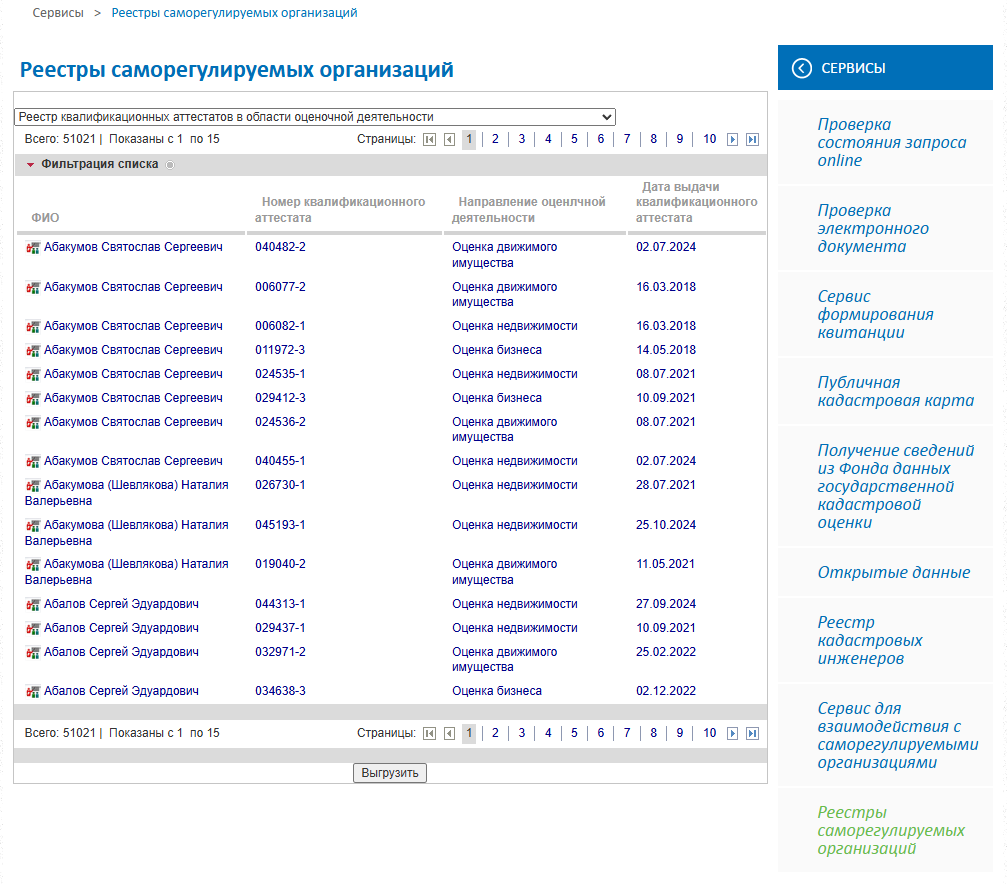Click record icon for certificate 026730-1
1007x884 pixels.
point(33,486)
